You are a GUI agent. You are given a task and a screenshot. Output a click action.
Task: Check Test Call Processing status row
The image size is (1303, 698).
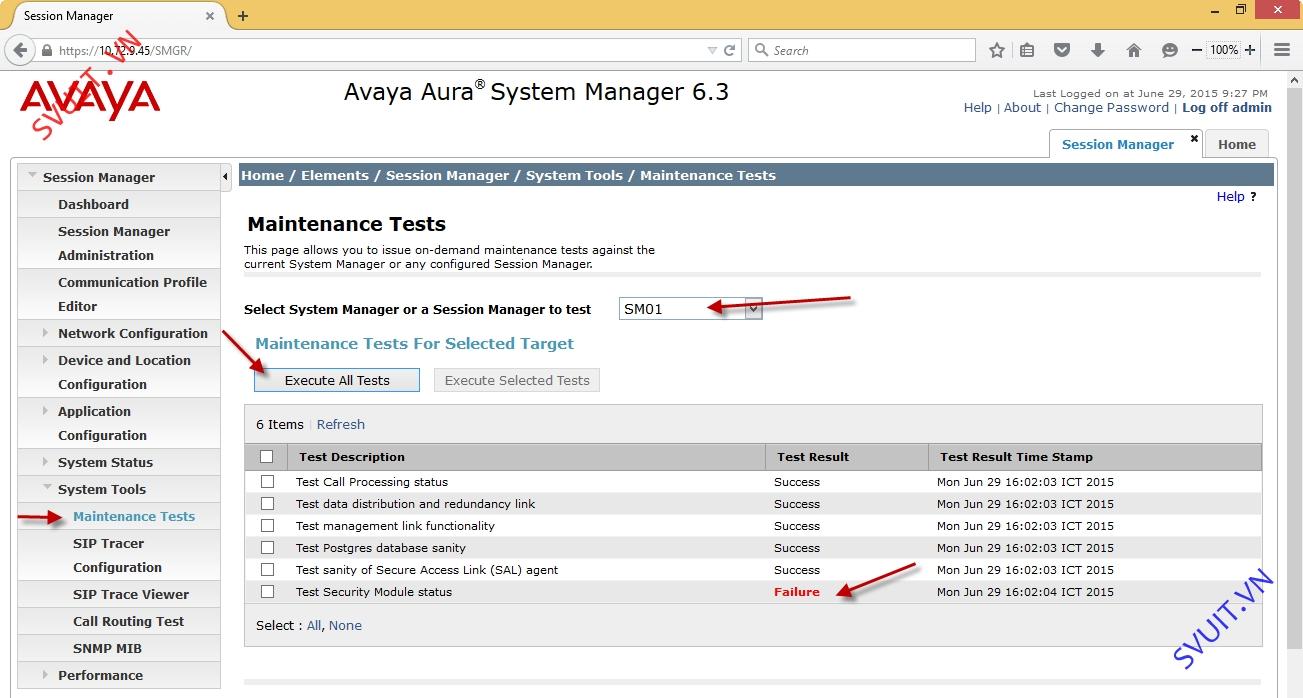click(267, 481)
